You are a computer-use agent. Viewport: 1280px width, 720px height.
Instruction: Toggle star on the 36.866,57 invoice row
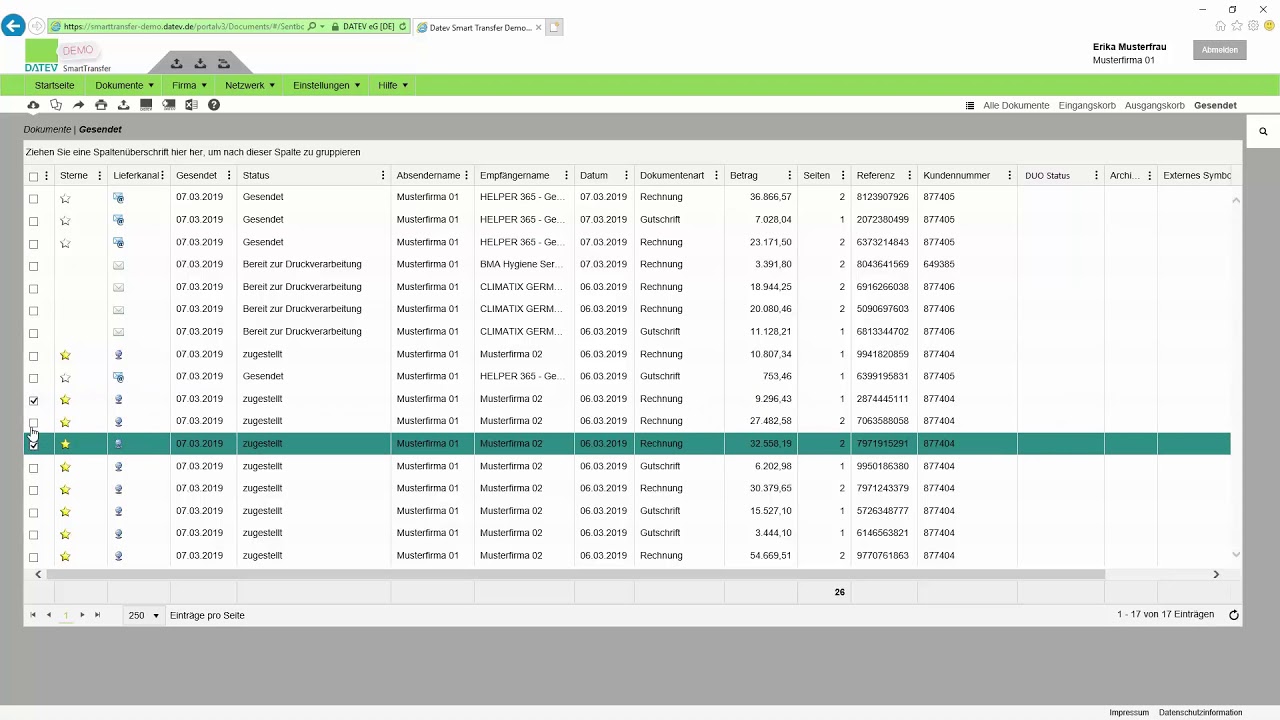point(65,198)
